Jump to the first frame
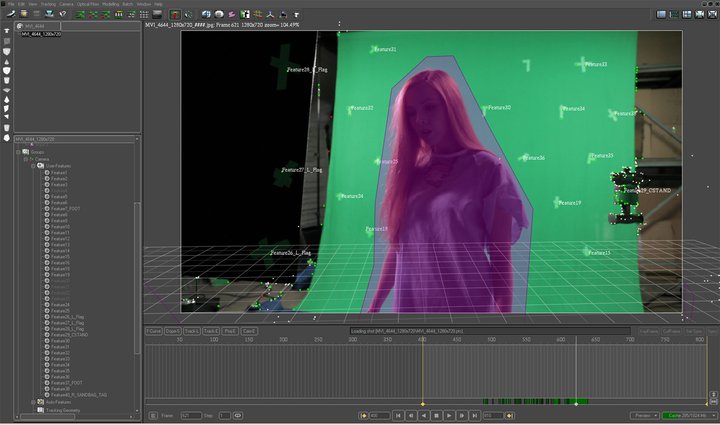 pos(398,416)
